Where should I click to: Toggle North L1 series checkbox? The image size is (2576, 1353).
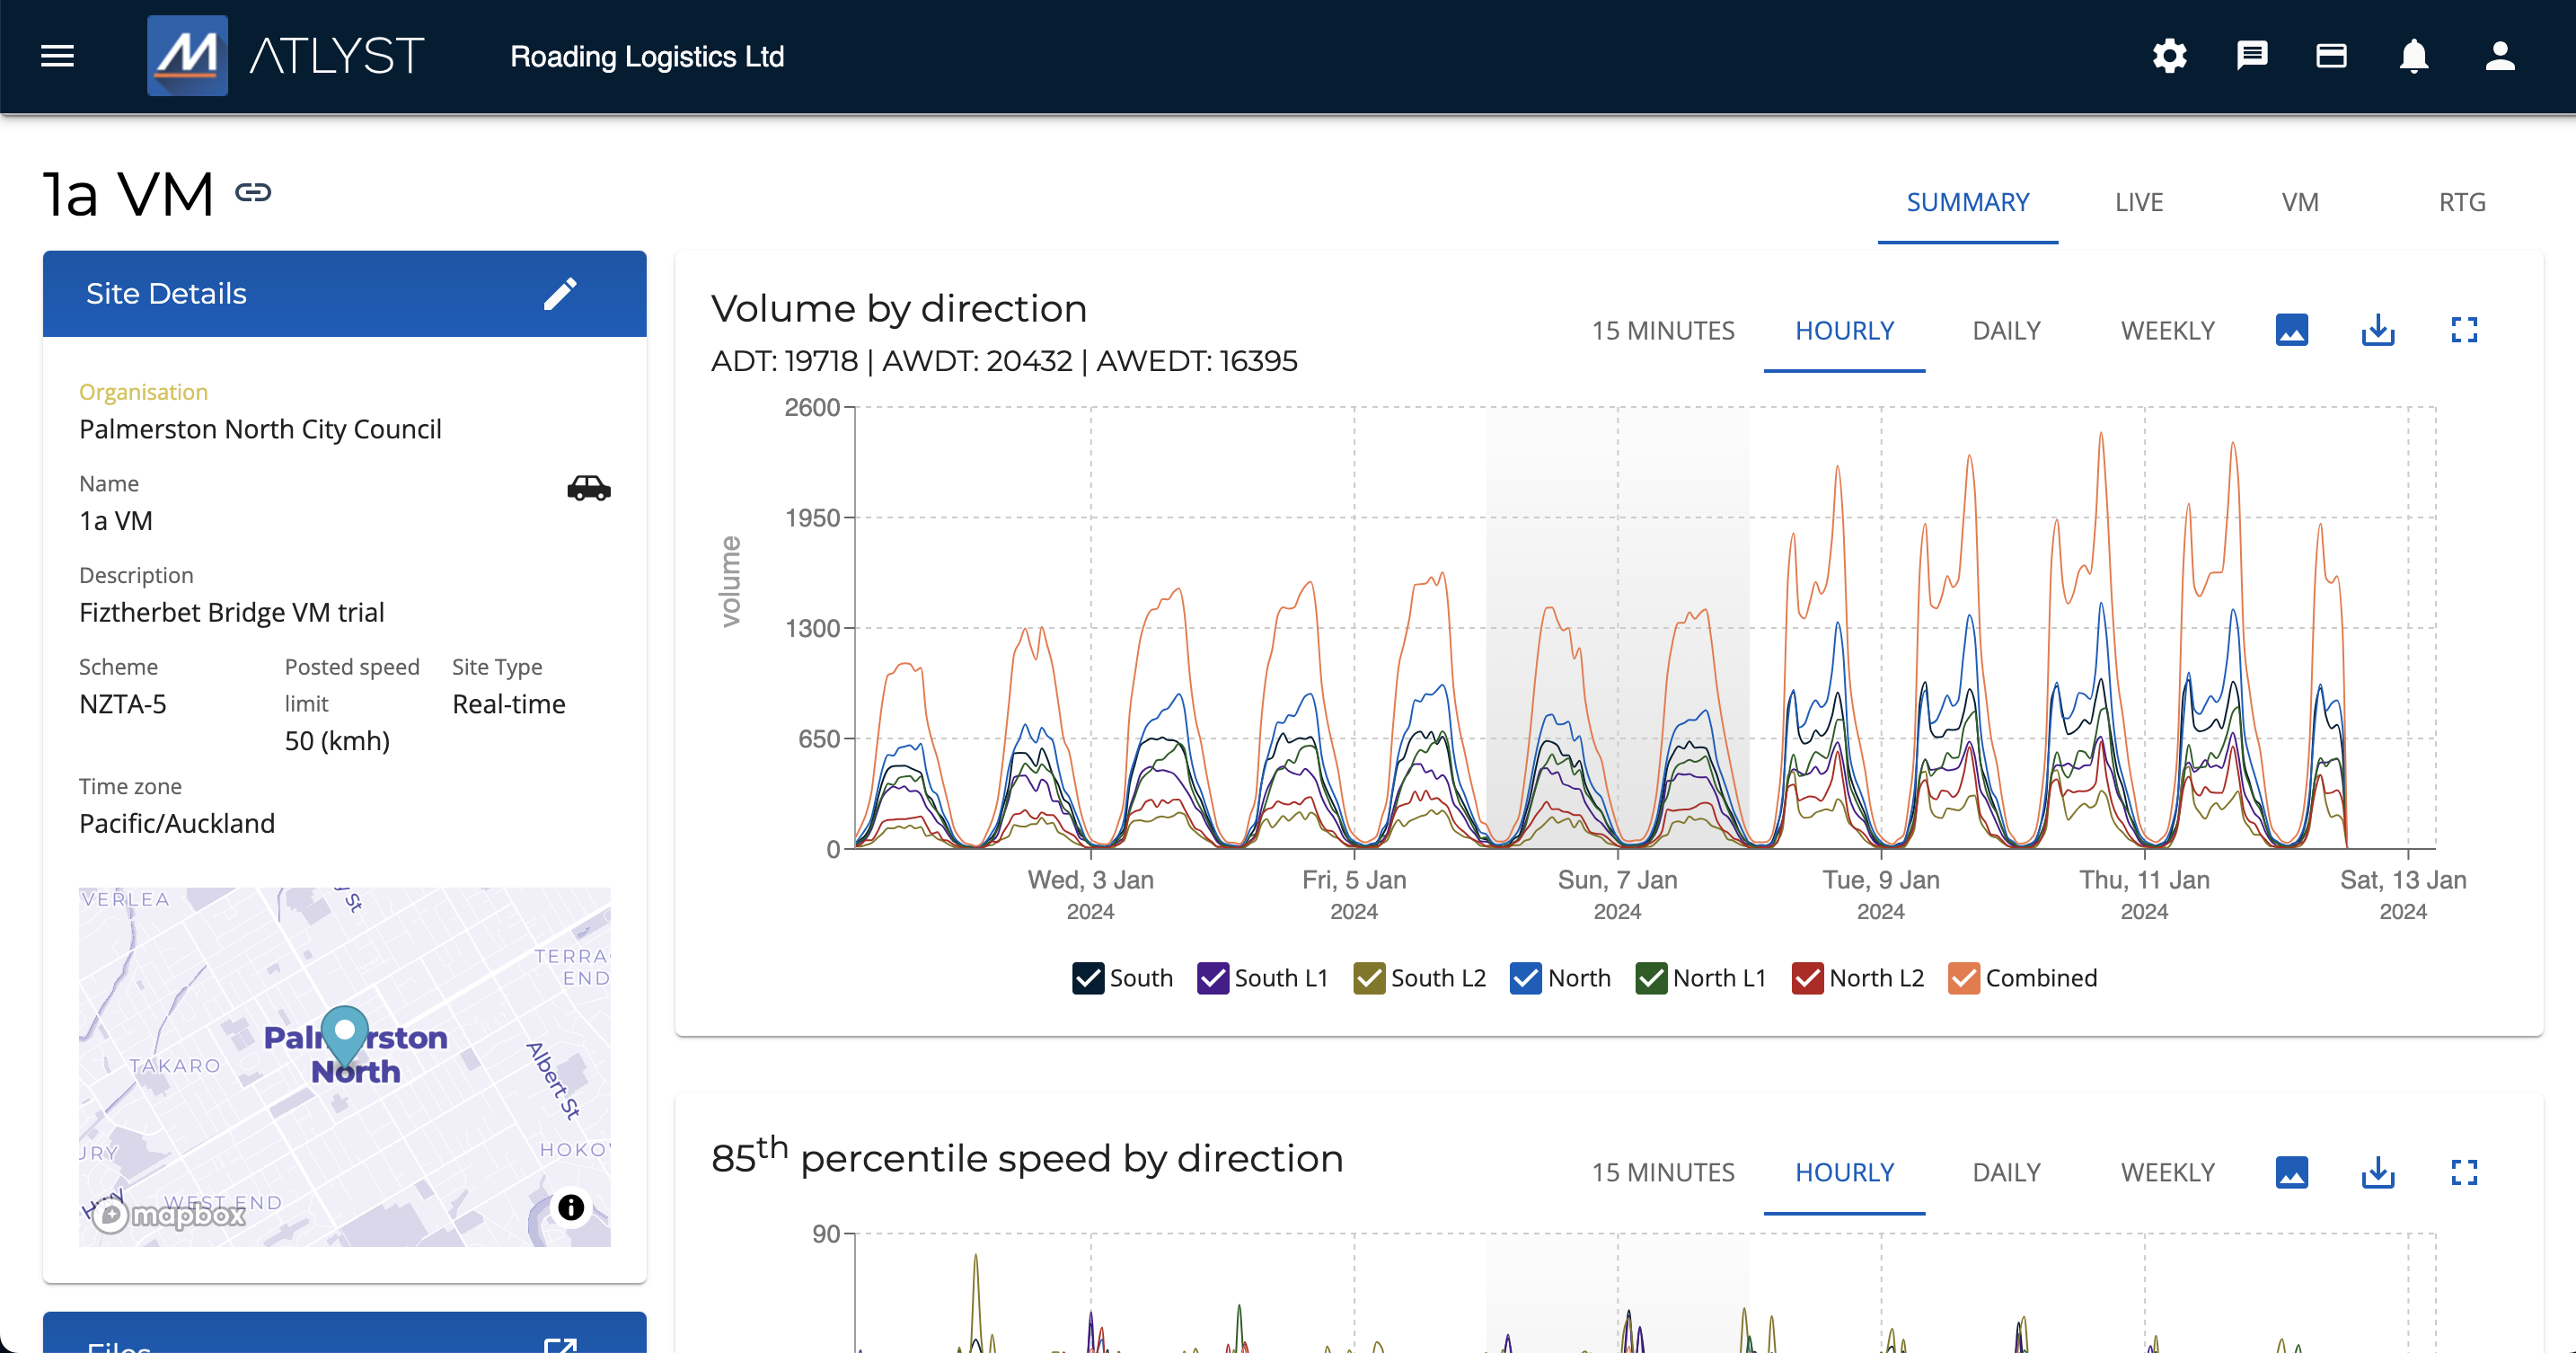point(1651,977)
